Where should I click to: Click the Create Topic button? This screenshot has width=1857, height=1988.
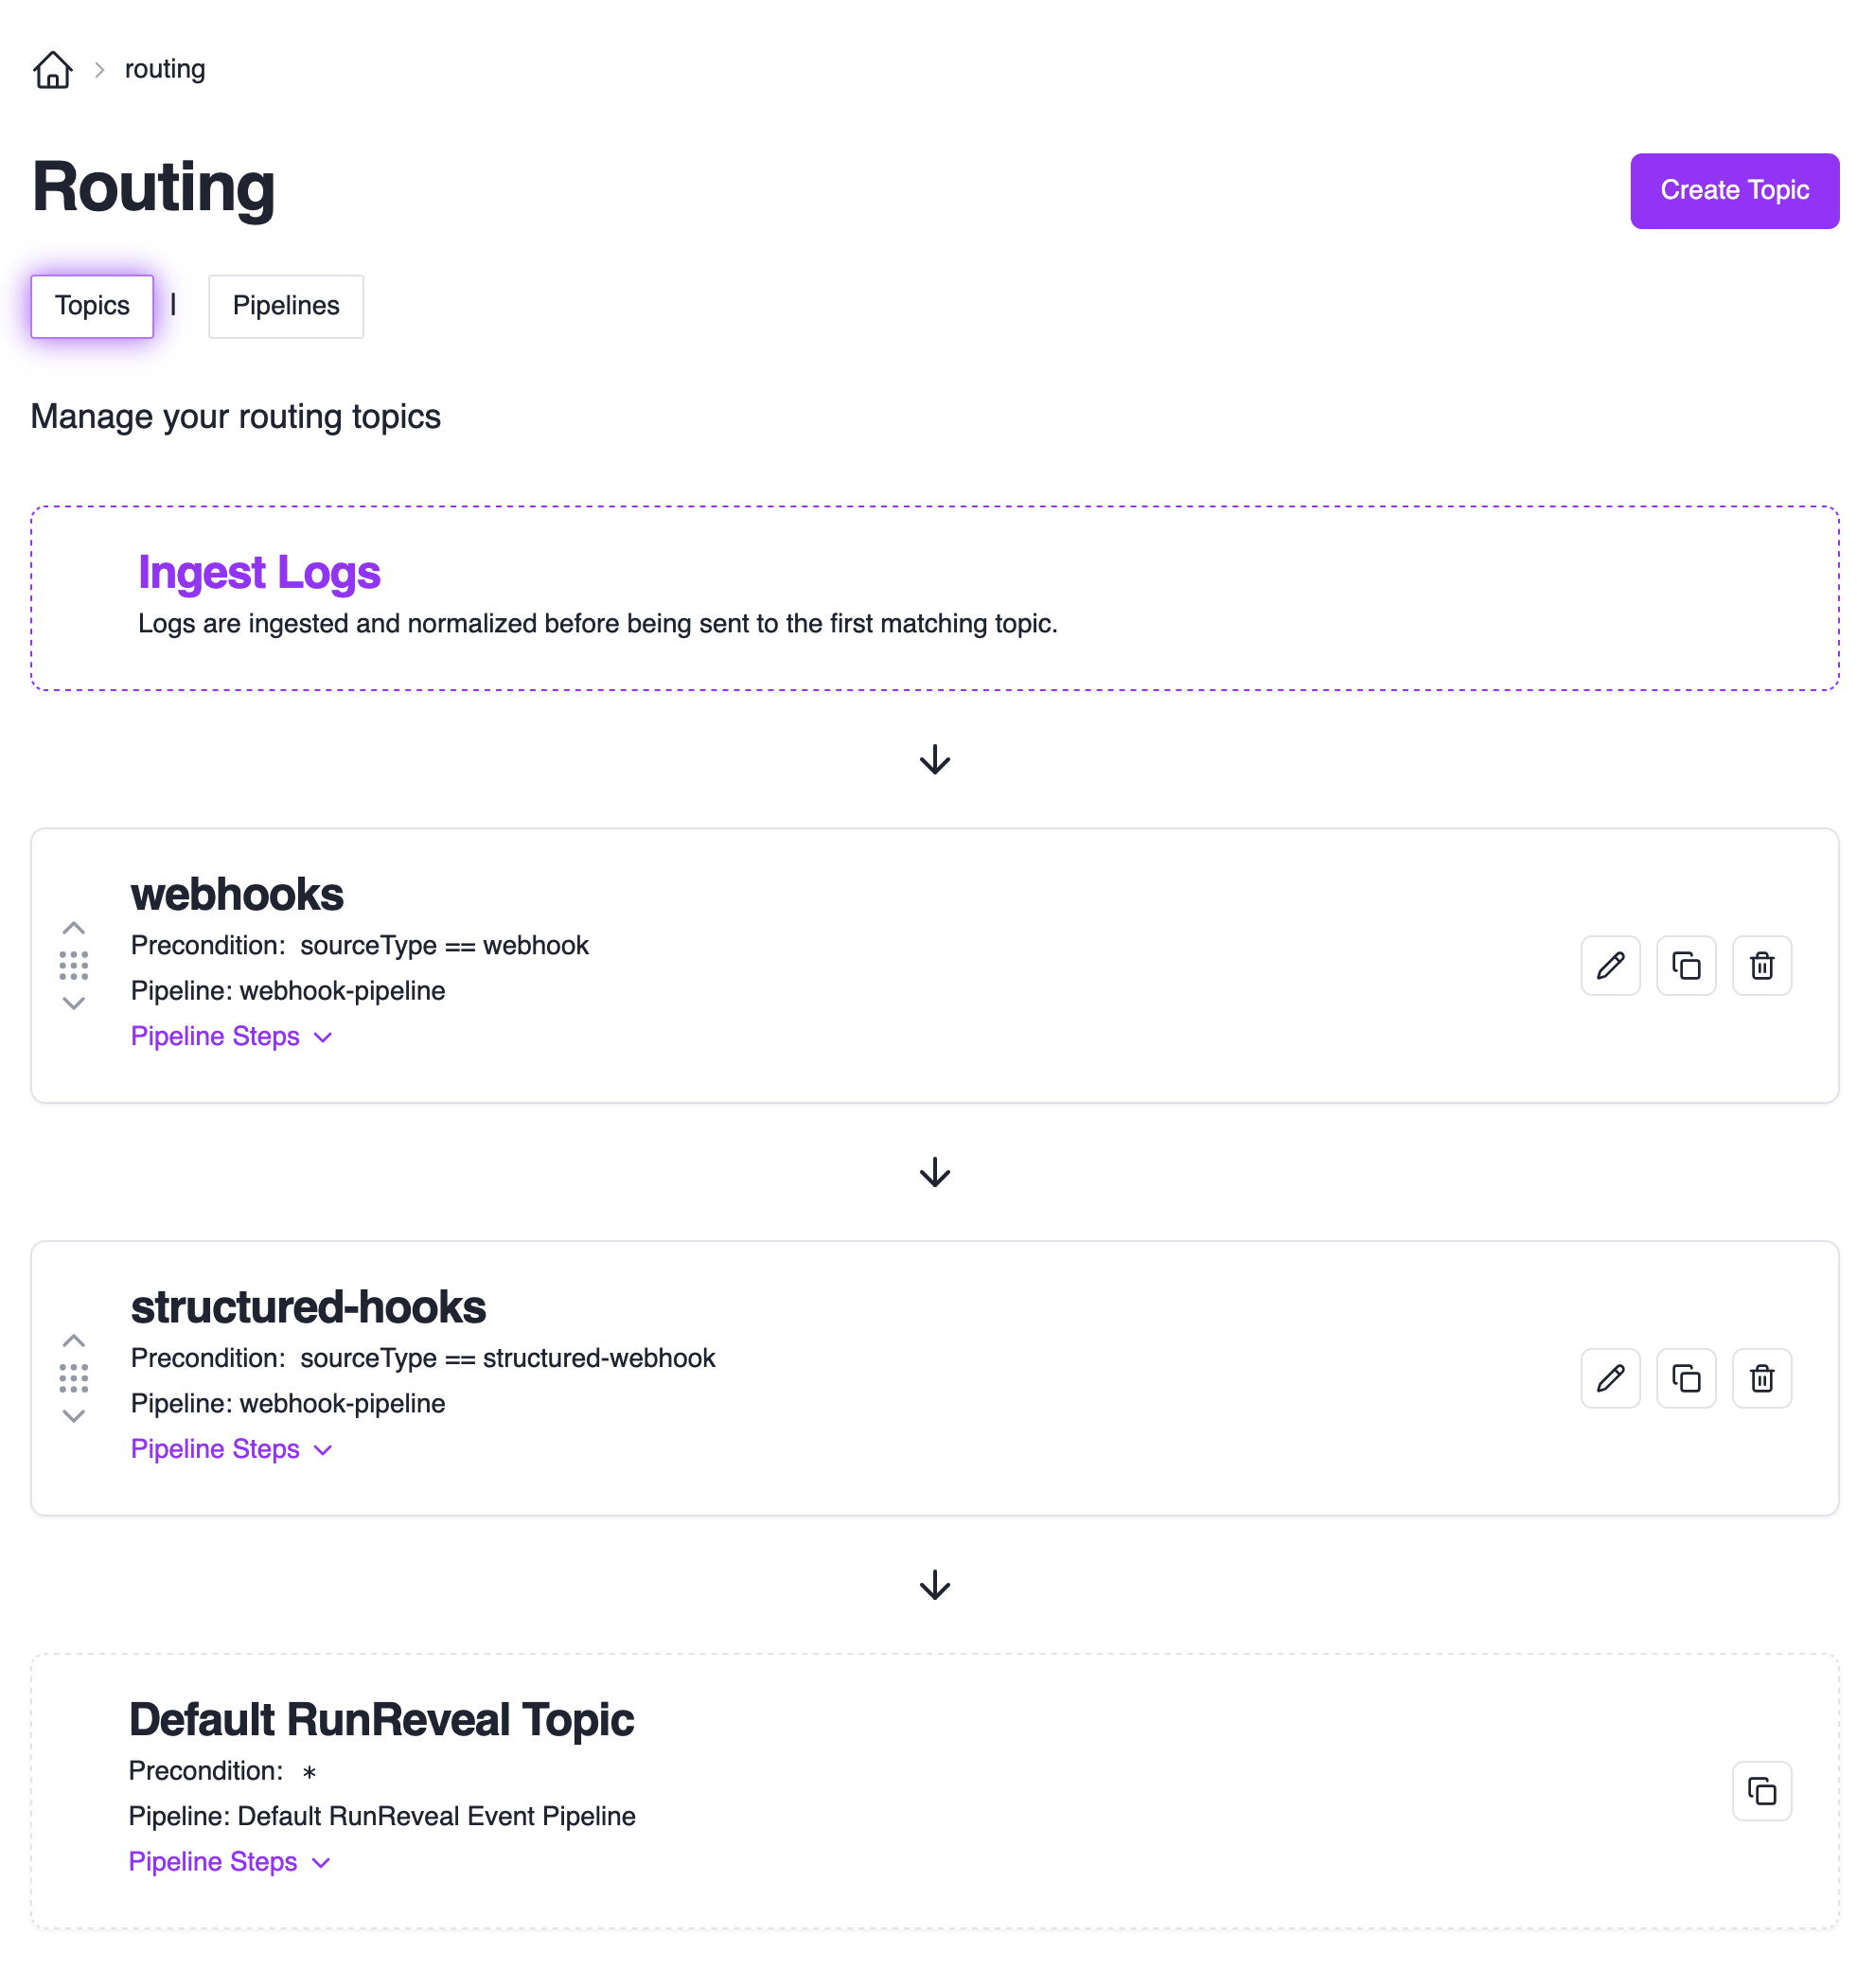[1733, 190]
